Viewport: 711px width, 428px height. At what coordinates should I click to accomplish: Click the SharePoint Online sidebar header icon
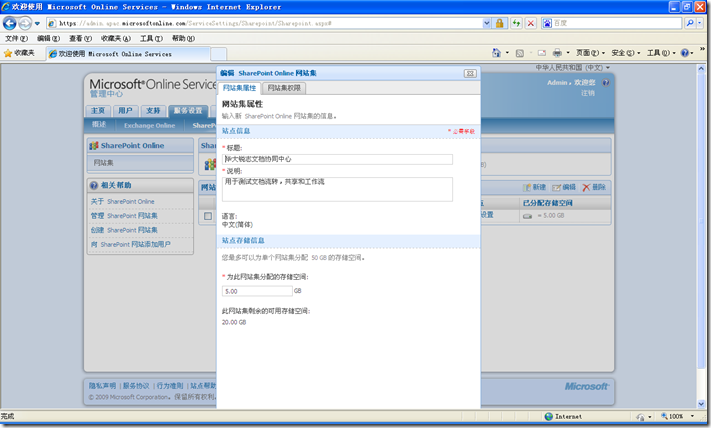click(x=94, y=146)
